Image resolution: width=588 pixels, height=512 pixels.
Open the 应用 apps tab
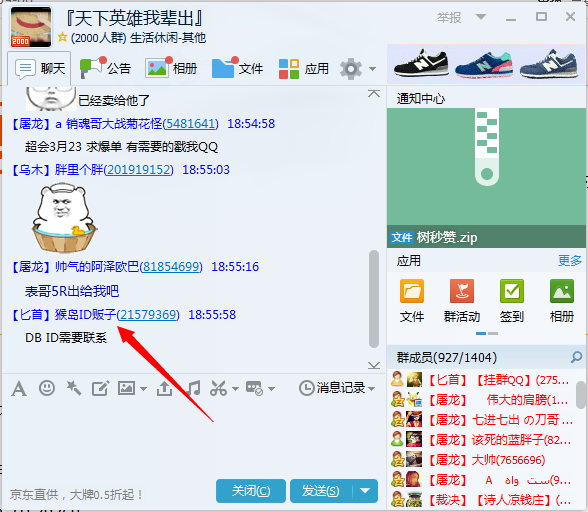[x=304, y=69]
